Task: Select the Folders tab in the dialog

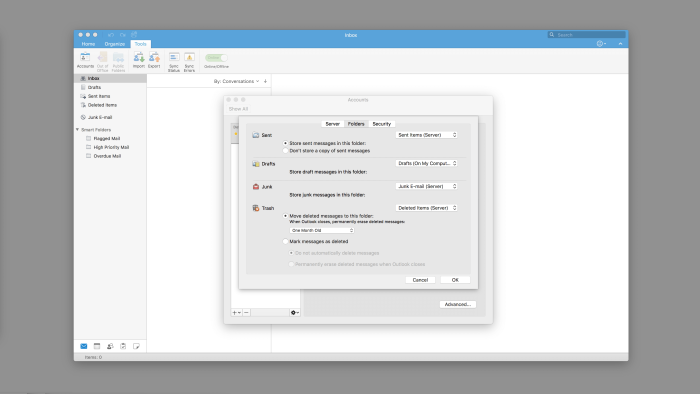Action: pos(356,124)
